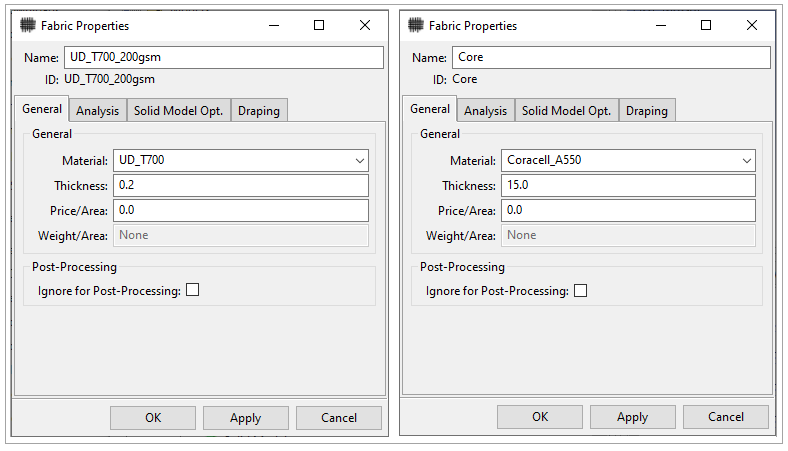Select Solid Model Opt. tab in Core dialog
Viewport: 788px width, 451px height.
[566, 111]
